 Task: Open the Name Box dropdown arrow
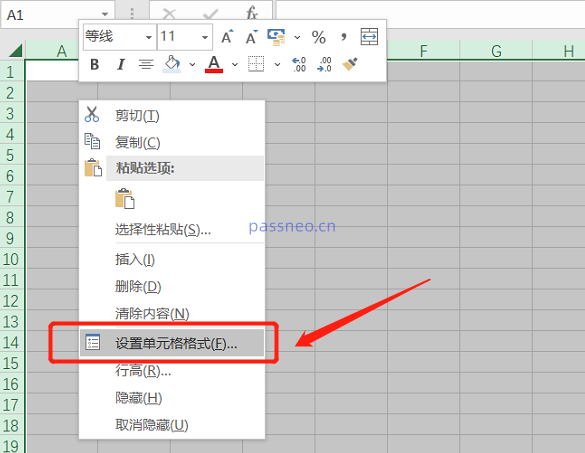(105, 15)
